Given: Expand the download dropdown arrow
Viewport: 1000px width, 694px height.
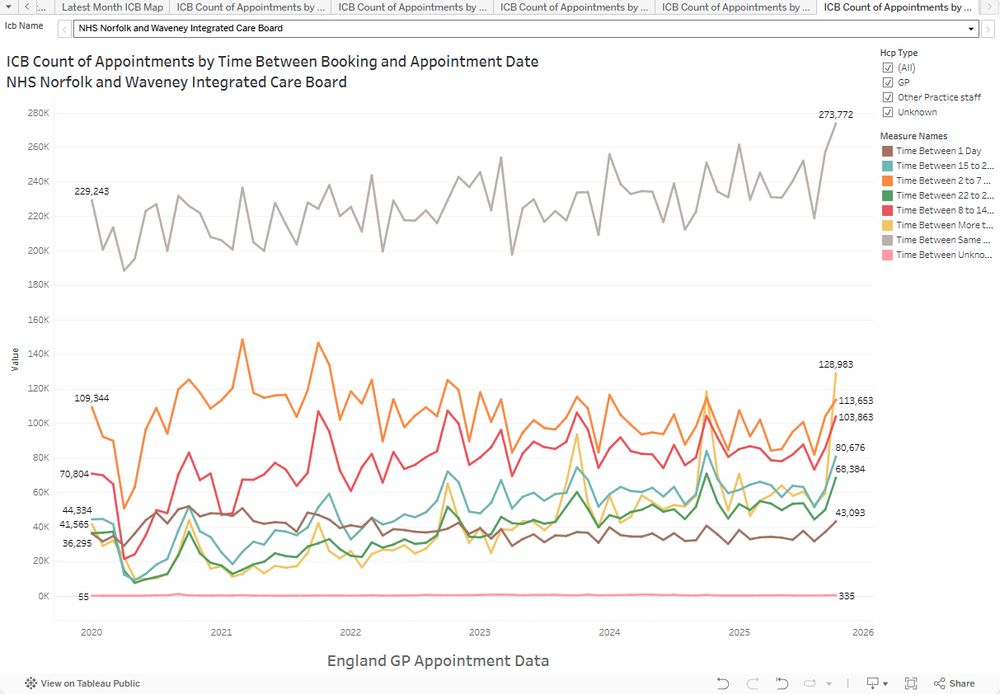Looking at the screenshot, I should [886, 684].
